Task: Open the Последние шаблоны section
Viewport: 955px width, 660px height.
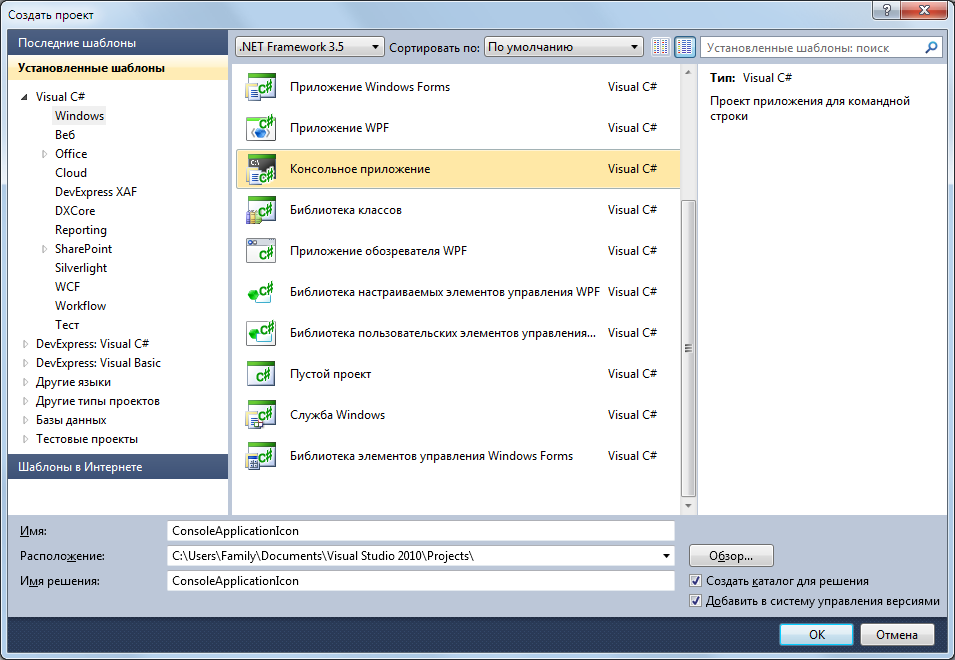Action: coord(118,43)
